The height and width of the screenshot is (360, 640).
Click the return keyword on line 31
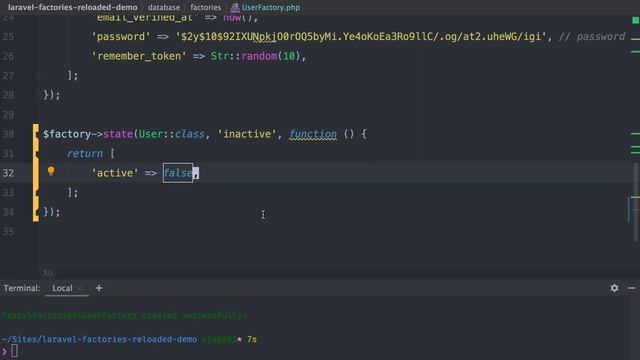point(85,154)
